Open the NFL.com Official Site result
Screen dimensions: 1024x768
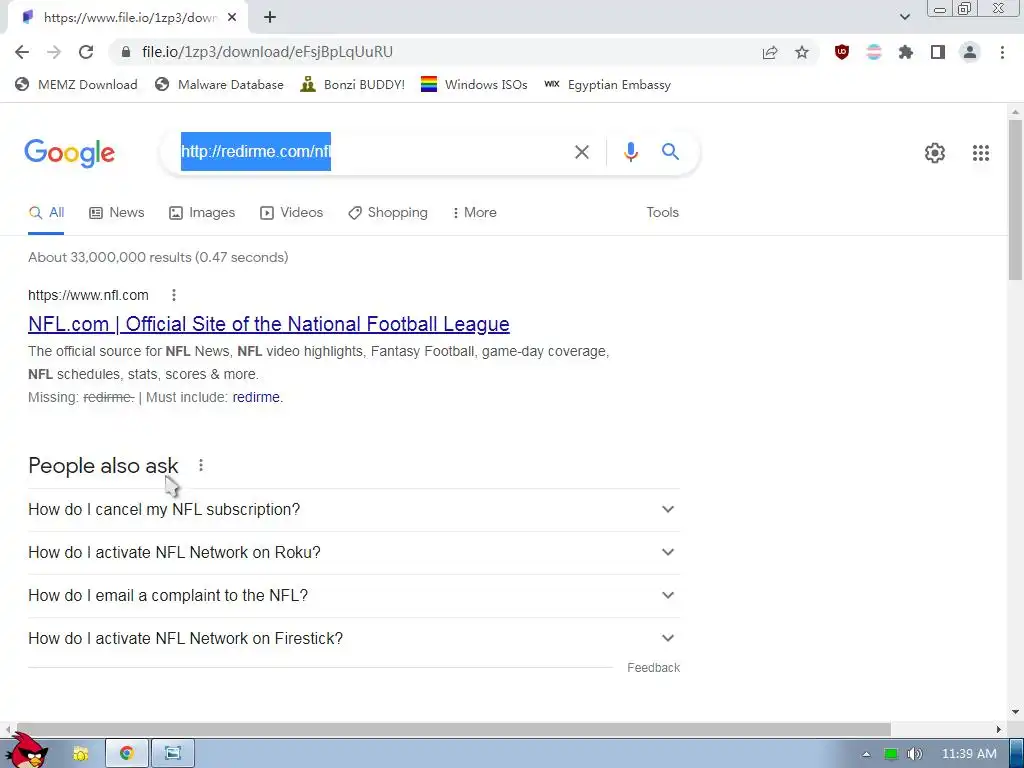pyautogui.click(x=268, y=324)
